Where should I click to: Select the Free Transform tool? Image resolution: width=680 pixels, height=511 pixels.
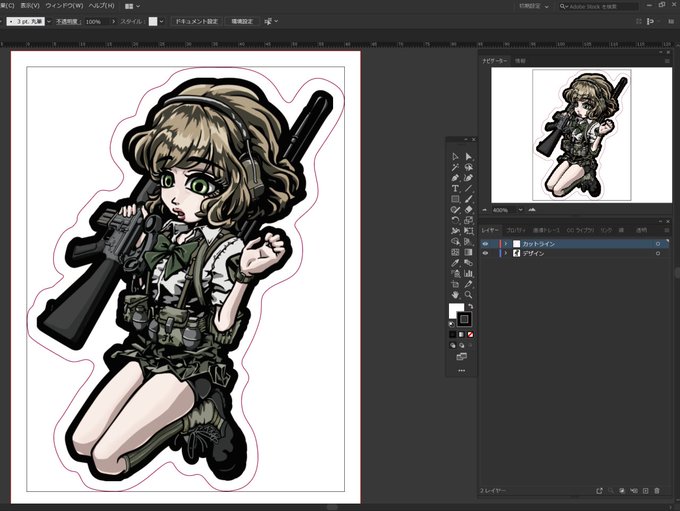(468, 231)
